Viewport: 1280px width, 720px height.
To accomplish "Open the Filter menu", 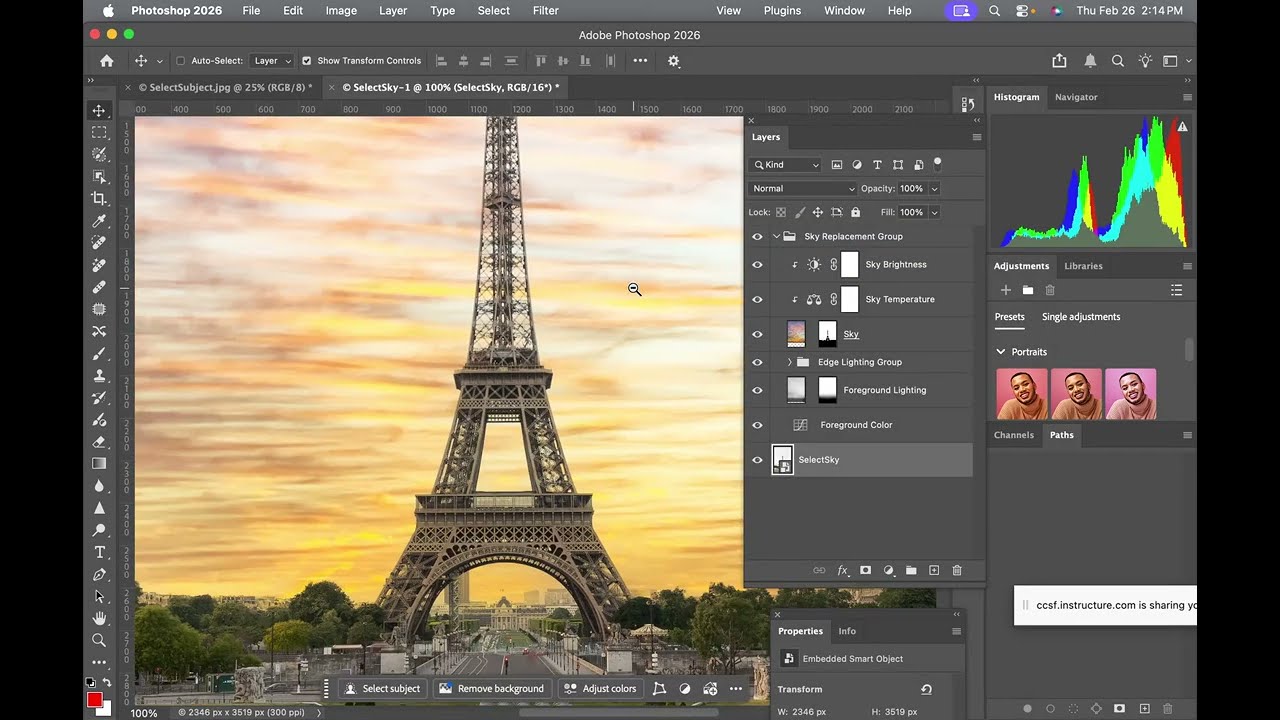I will point(546,11).
